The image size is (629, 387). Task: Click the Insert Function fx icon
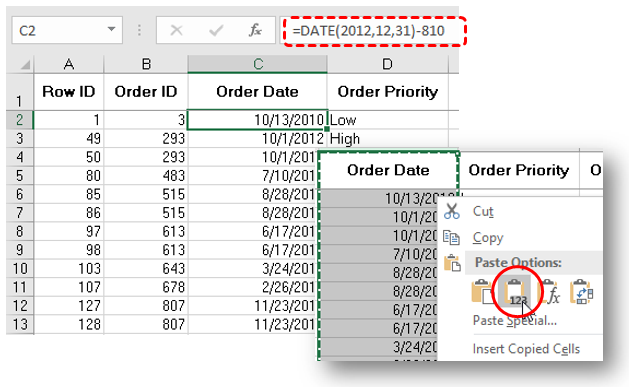coord(255,30)
